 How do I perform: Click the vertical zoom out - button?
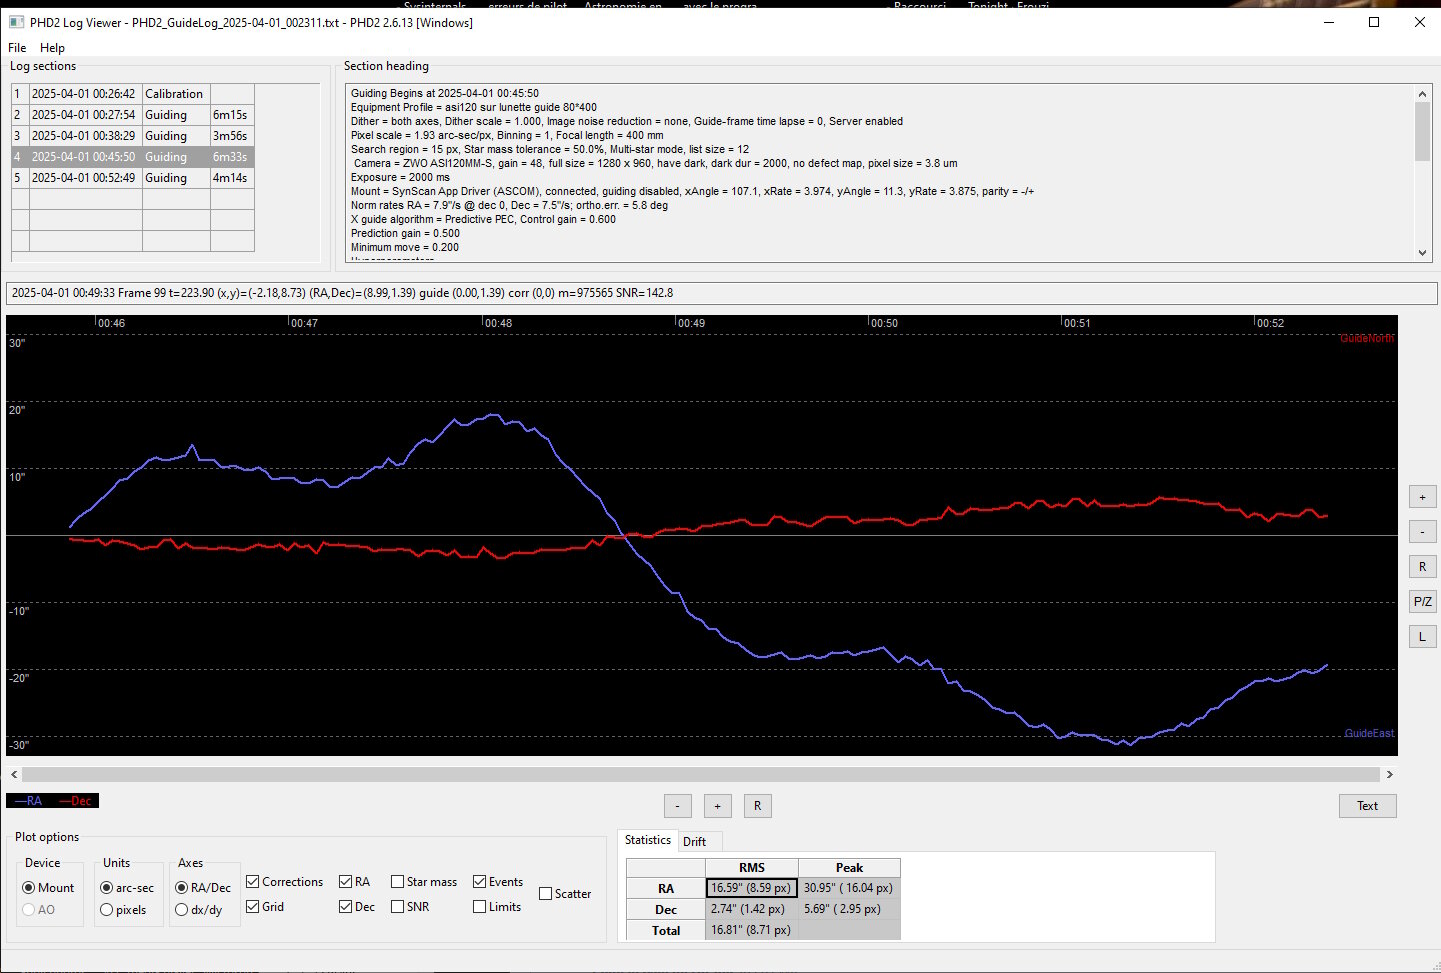(1422, 532)
